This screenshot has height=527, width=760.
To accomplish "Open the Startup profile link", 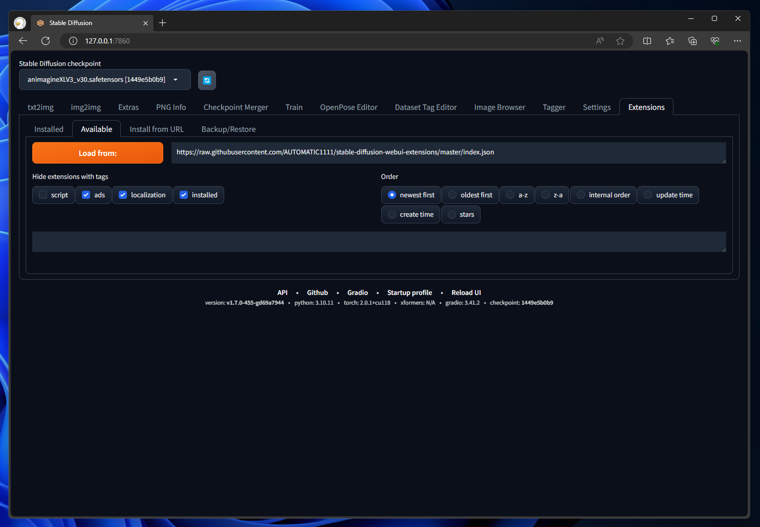I will pyautogui.click(x=410, y=292).
